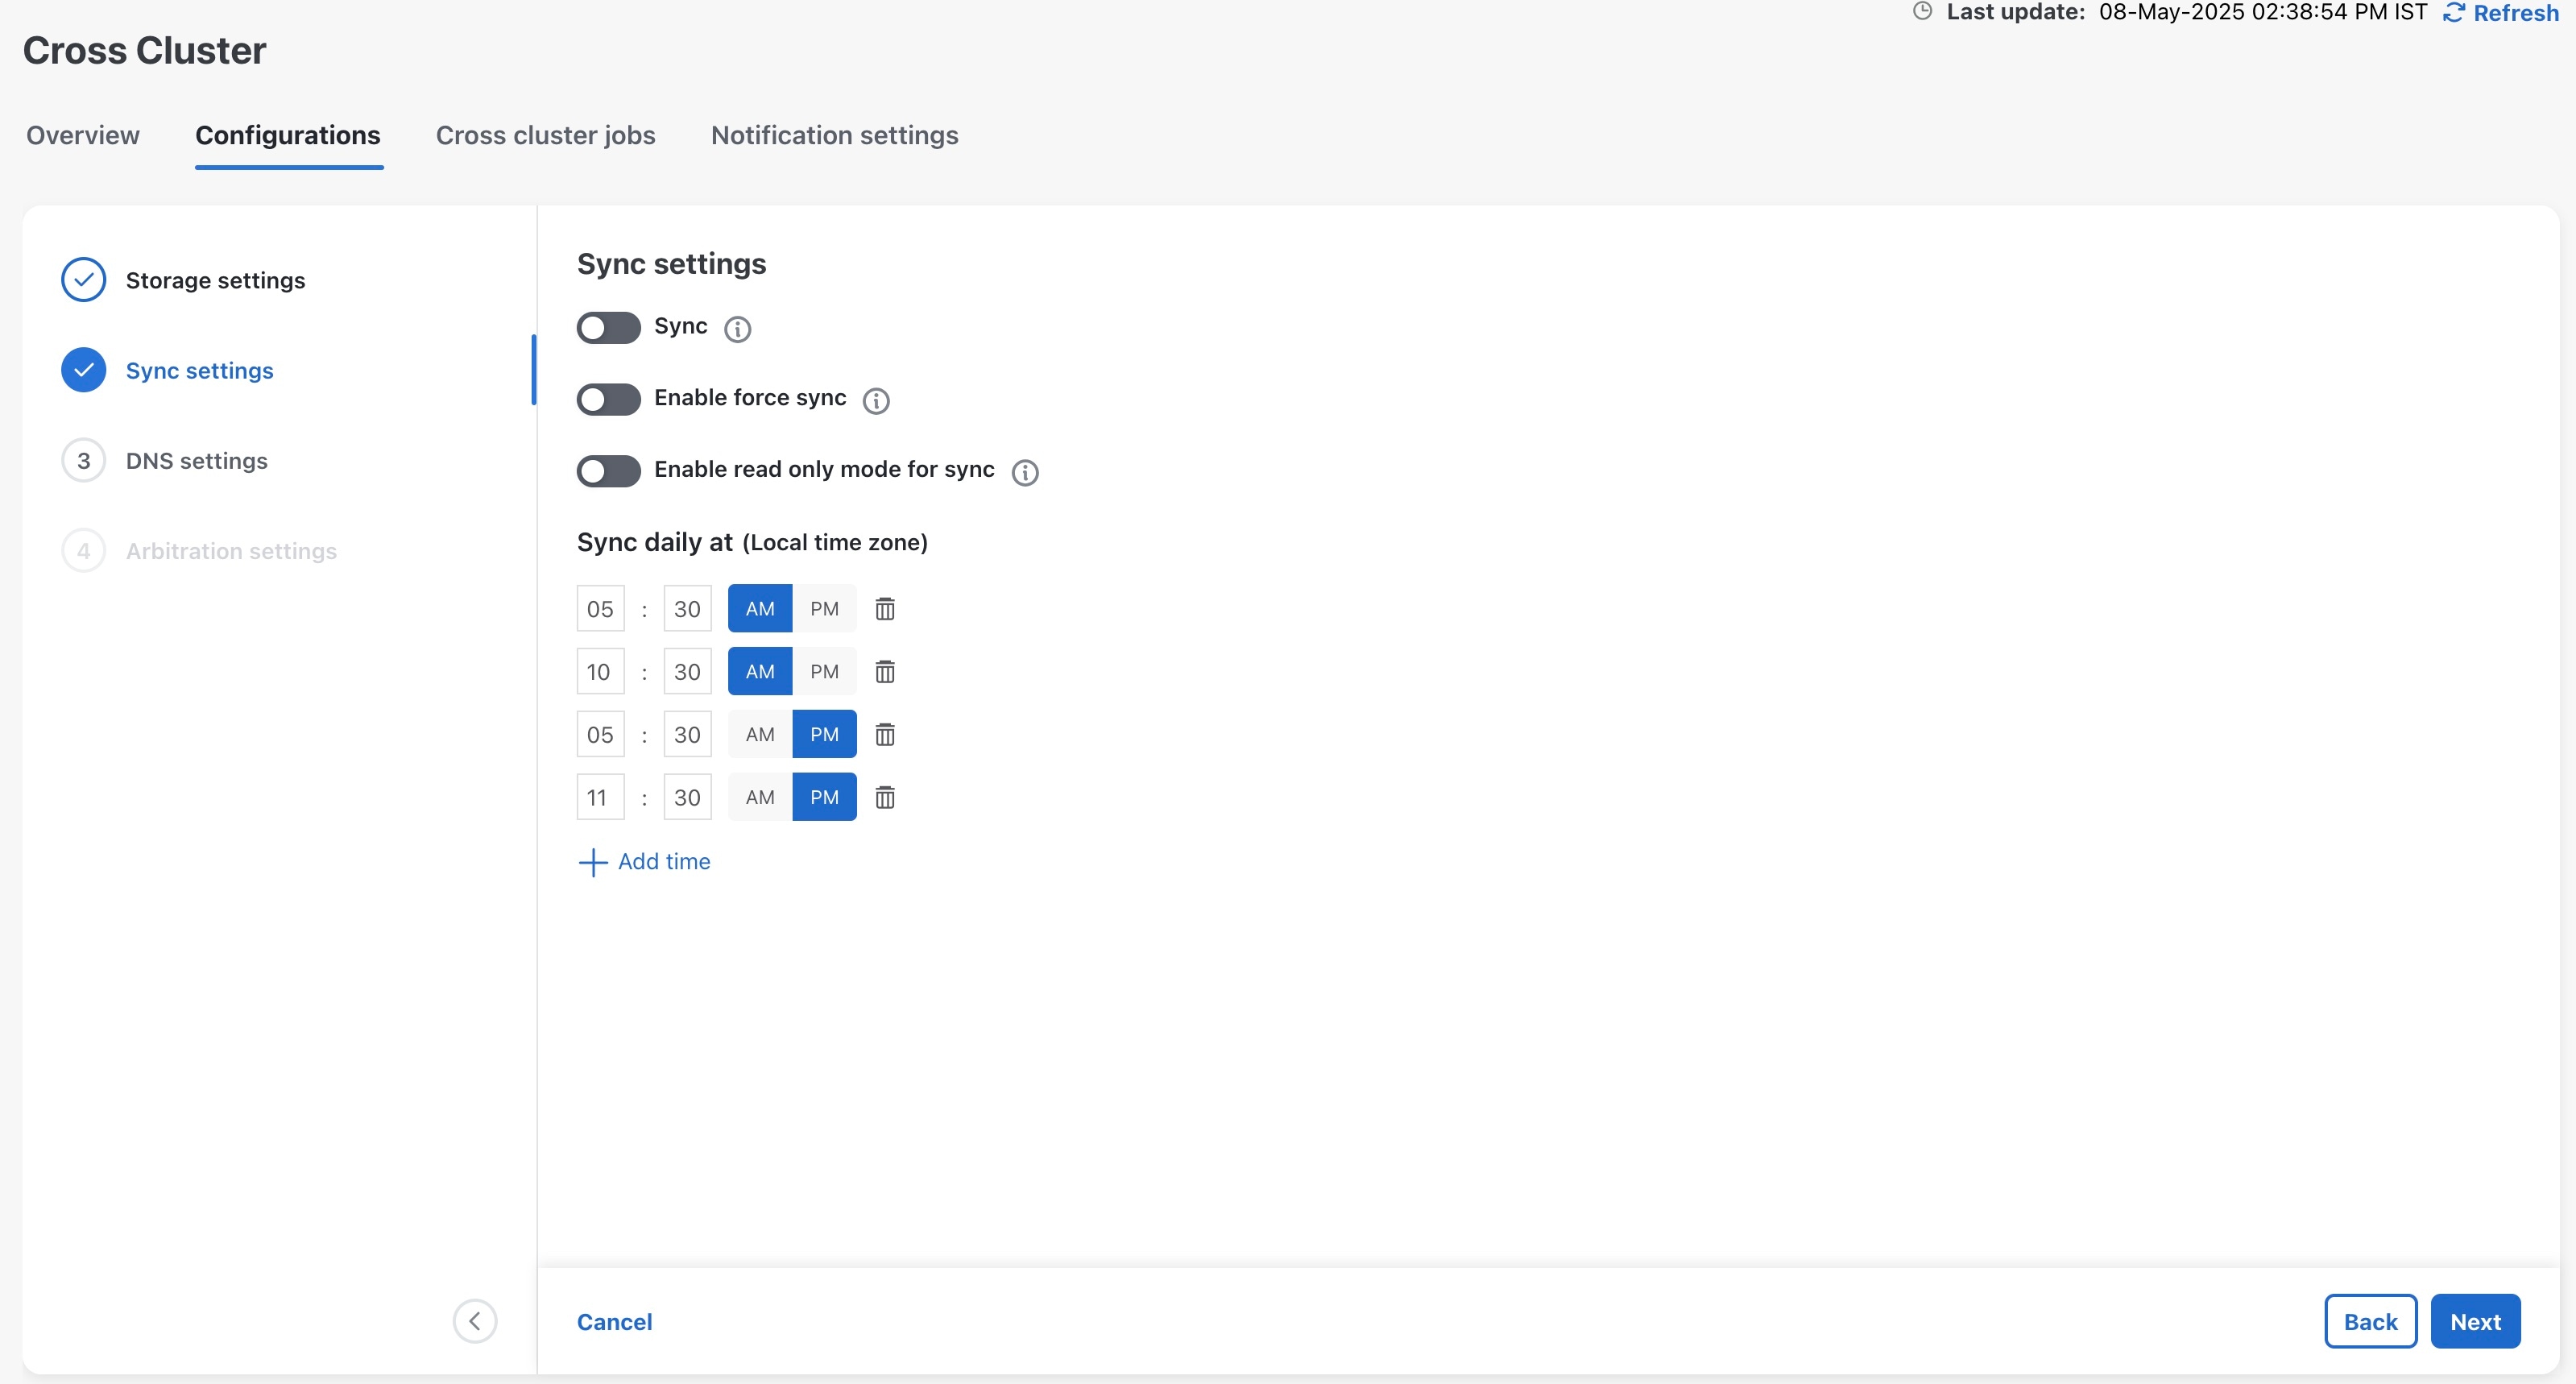Click minute field of the 05:30 PM row

687,735
